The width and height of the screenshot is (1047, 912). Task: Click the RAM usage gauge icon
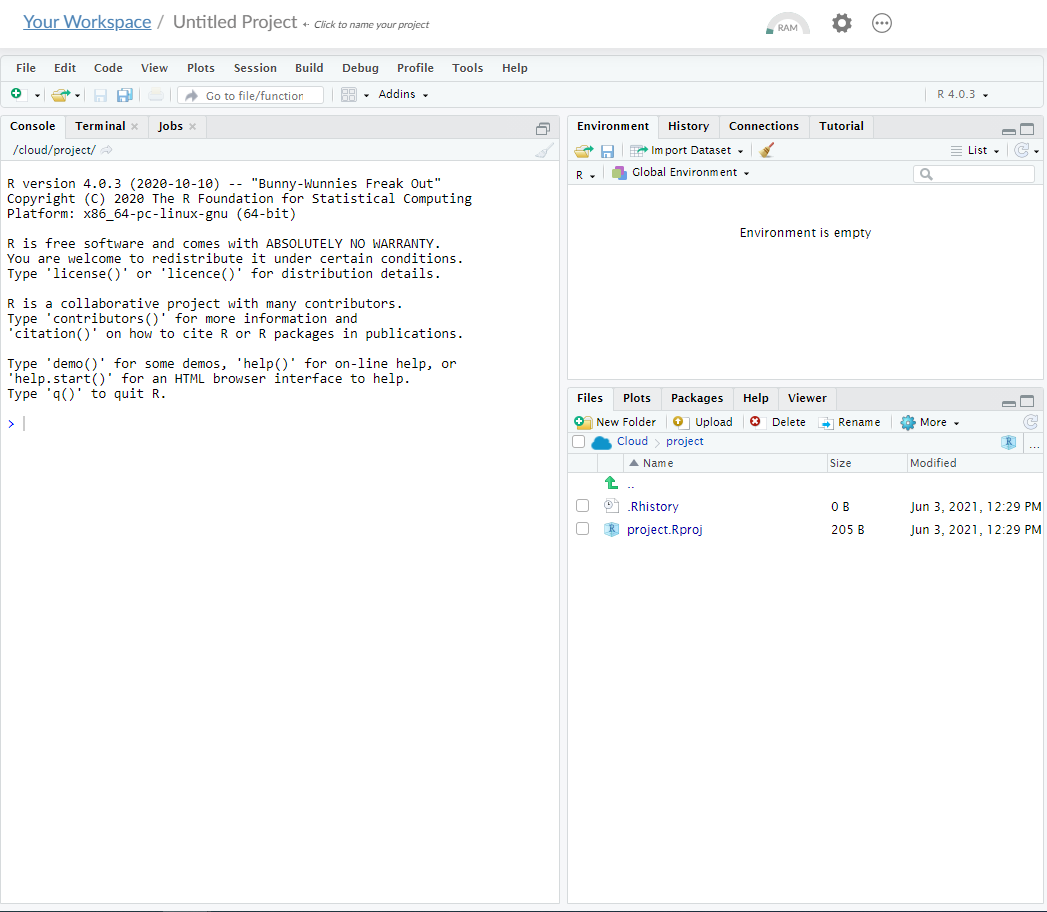coord(787,24)
